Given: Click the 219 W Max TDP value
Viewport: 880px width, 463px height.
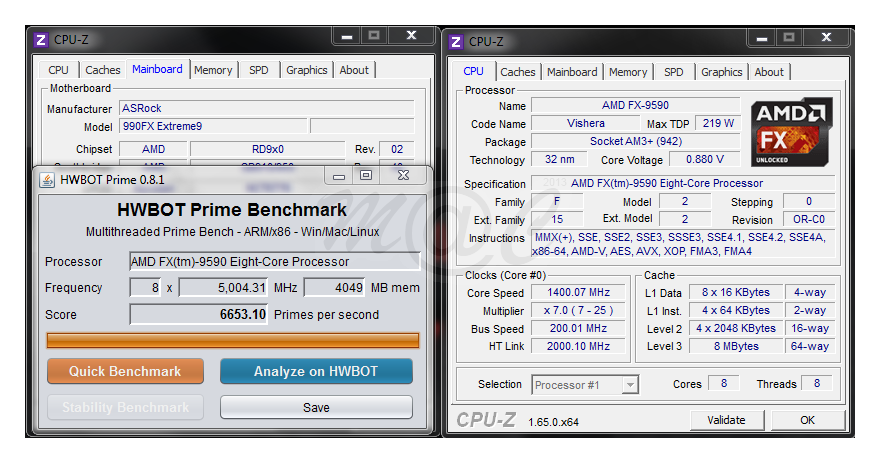Looking at the screenshot, I should [x=718, y=123].
